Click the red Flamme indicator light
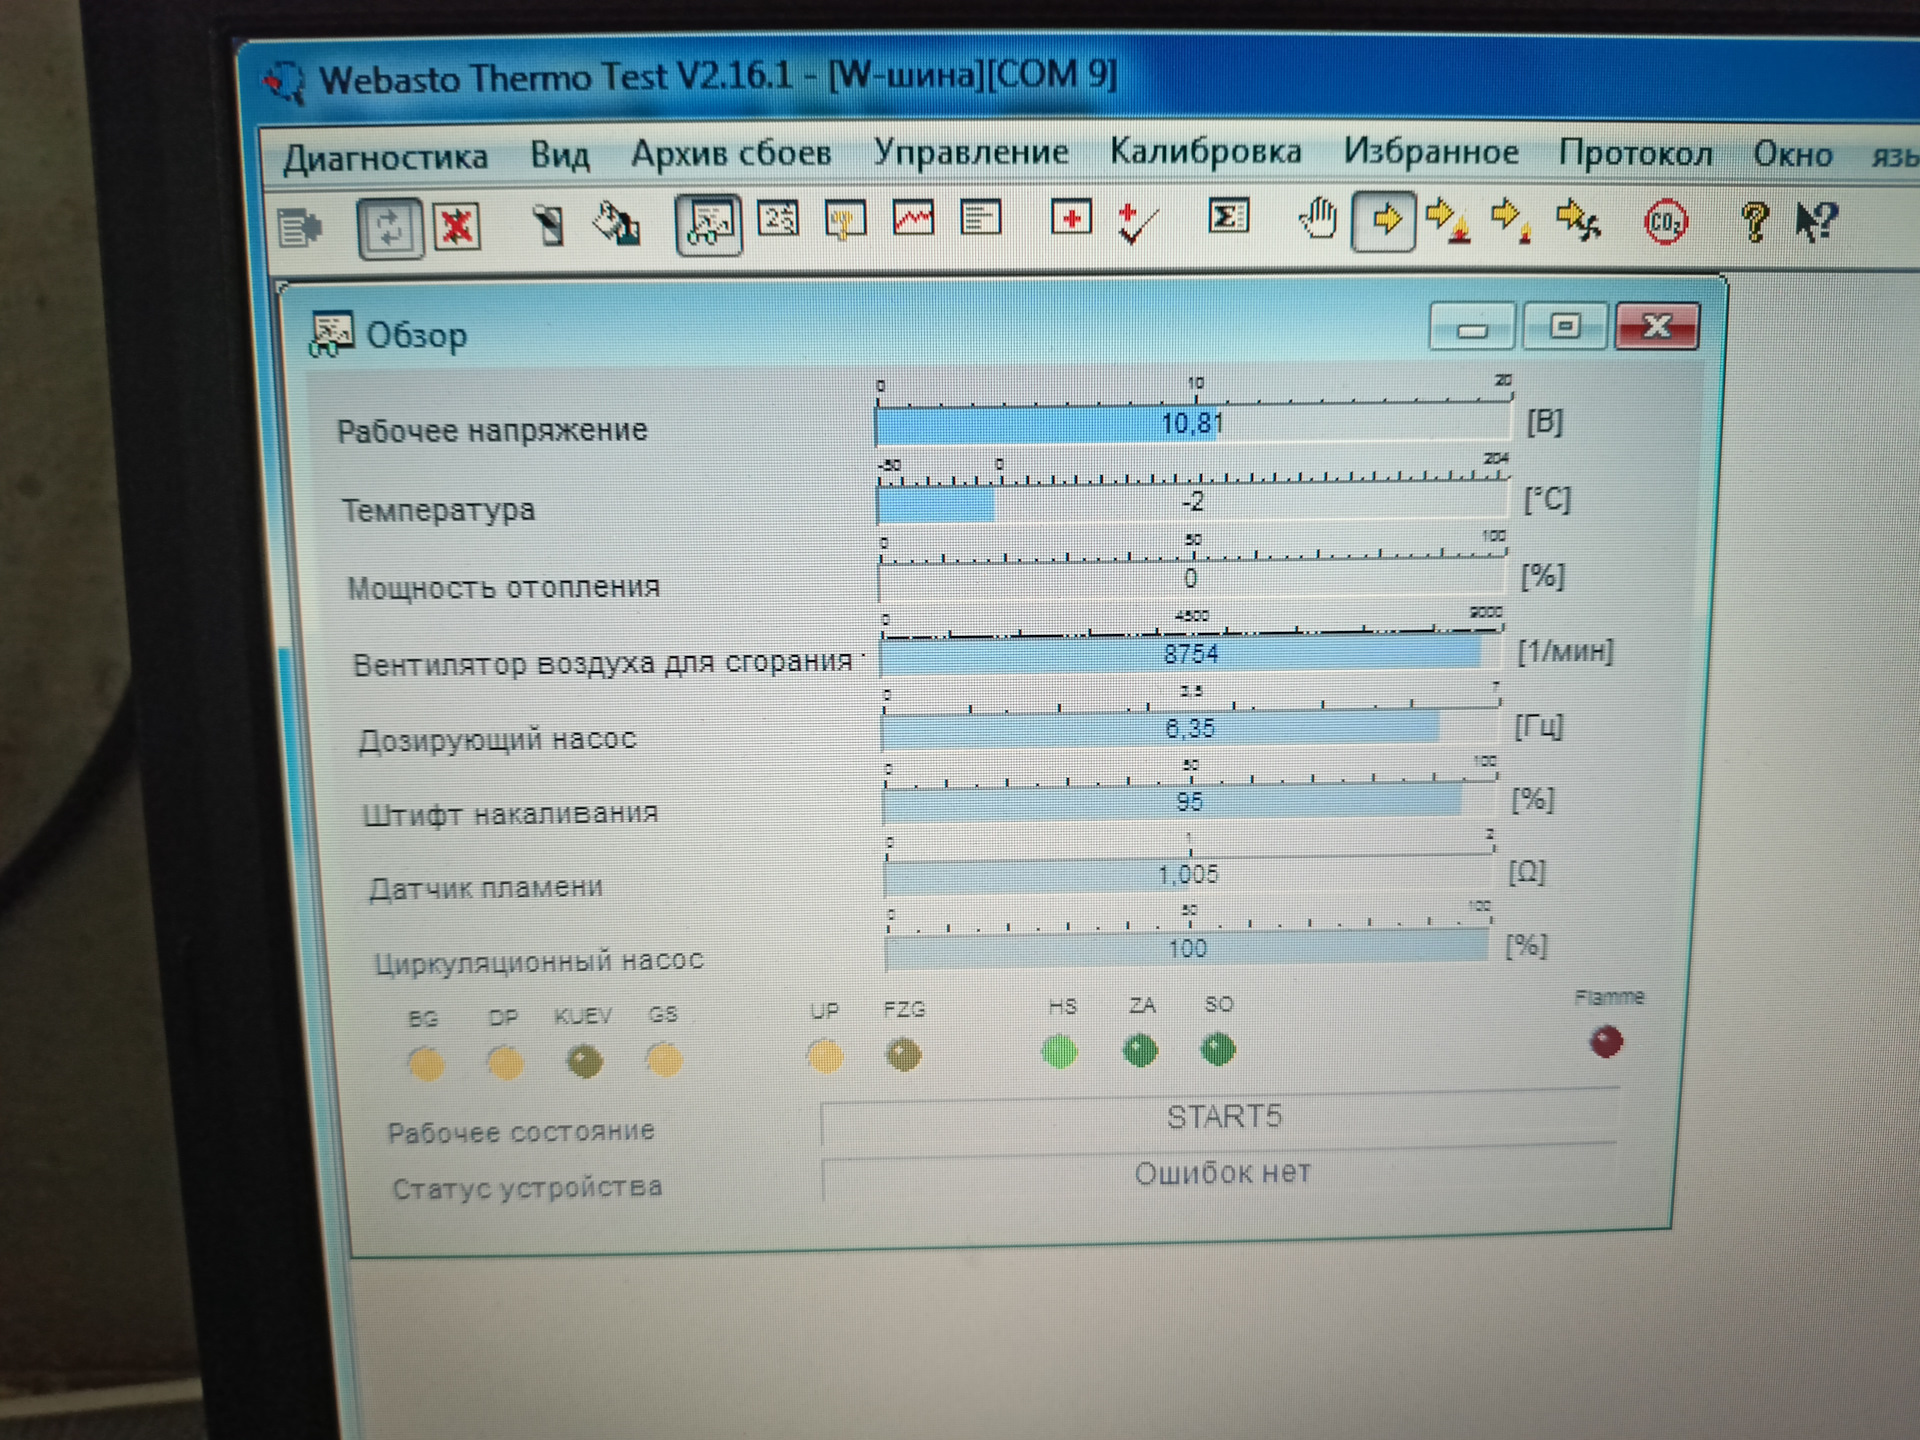The width and height of the screenshot is (1920, 1440). tap(1606, 1042)
